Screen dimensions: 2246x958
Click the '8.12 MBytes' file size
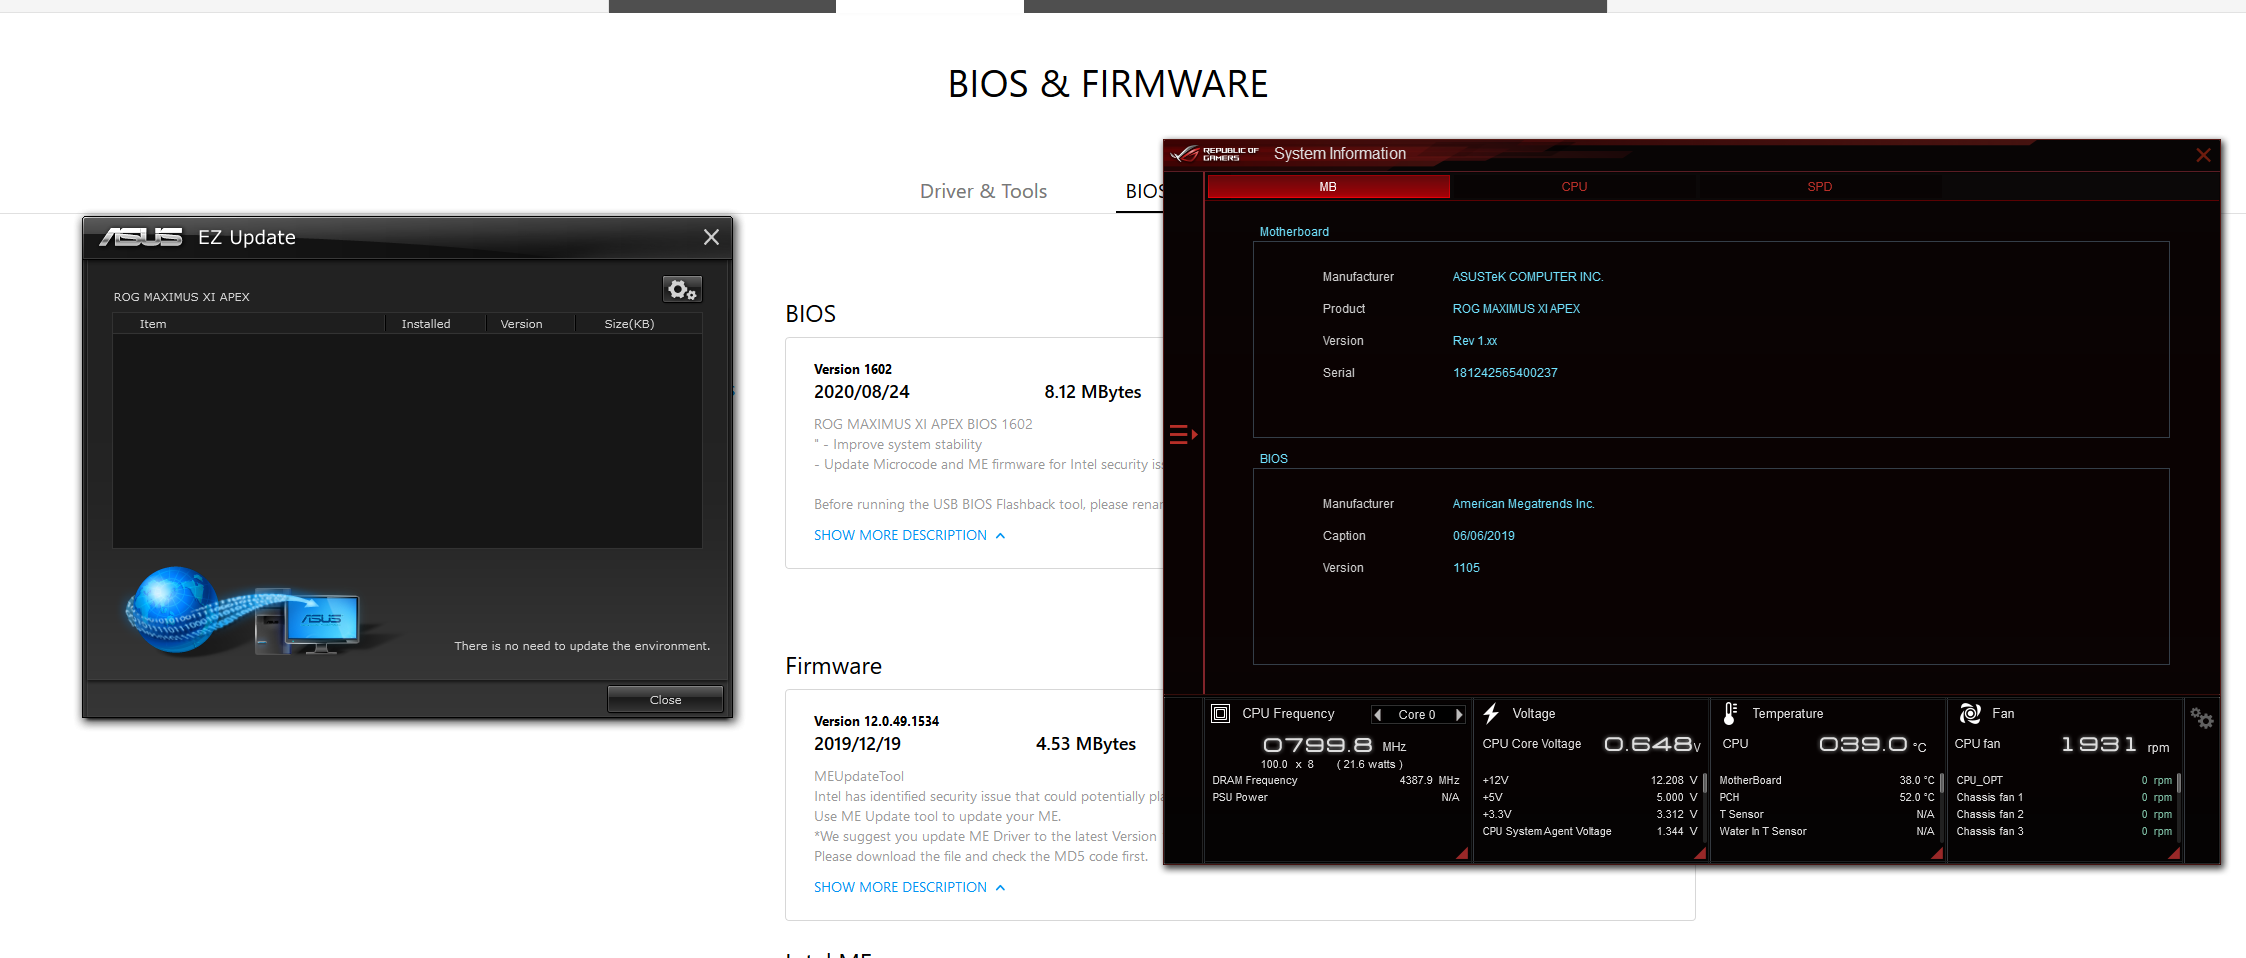1093,392
